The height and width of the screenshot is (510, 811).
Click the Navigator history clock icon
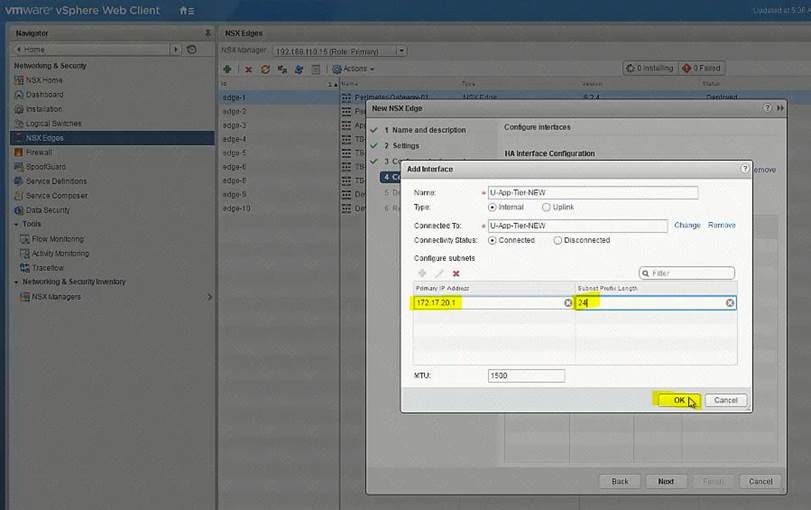pyautogui.click(x=191, y=49)
